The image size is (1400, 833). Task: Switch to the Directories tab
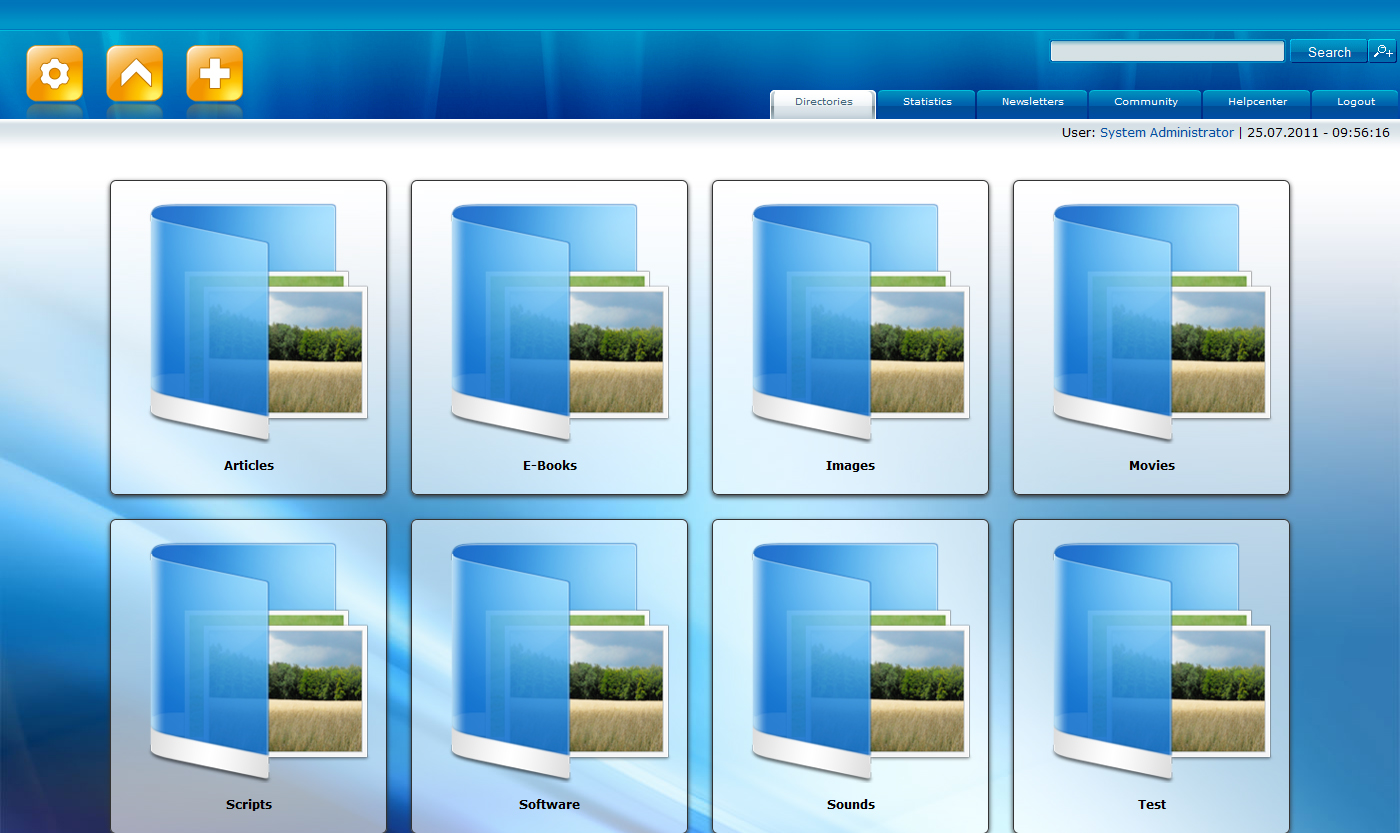click(x=823, y=104)
